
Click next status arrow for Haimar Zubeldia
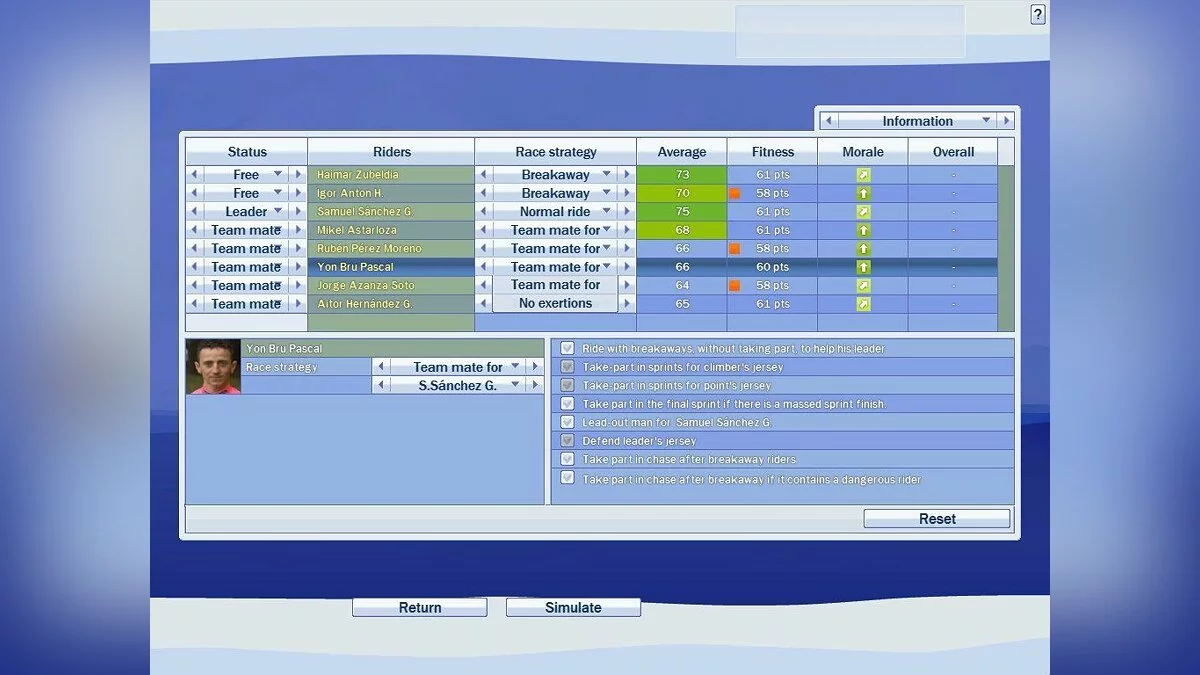pyautogui.click(x=297, y=175)
